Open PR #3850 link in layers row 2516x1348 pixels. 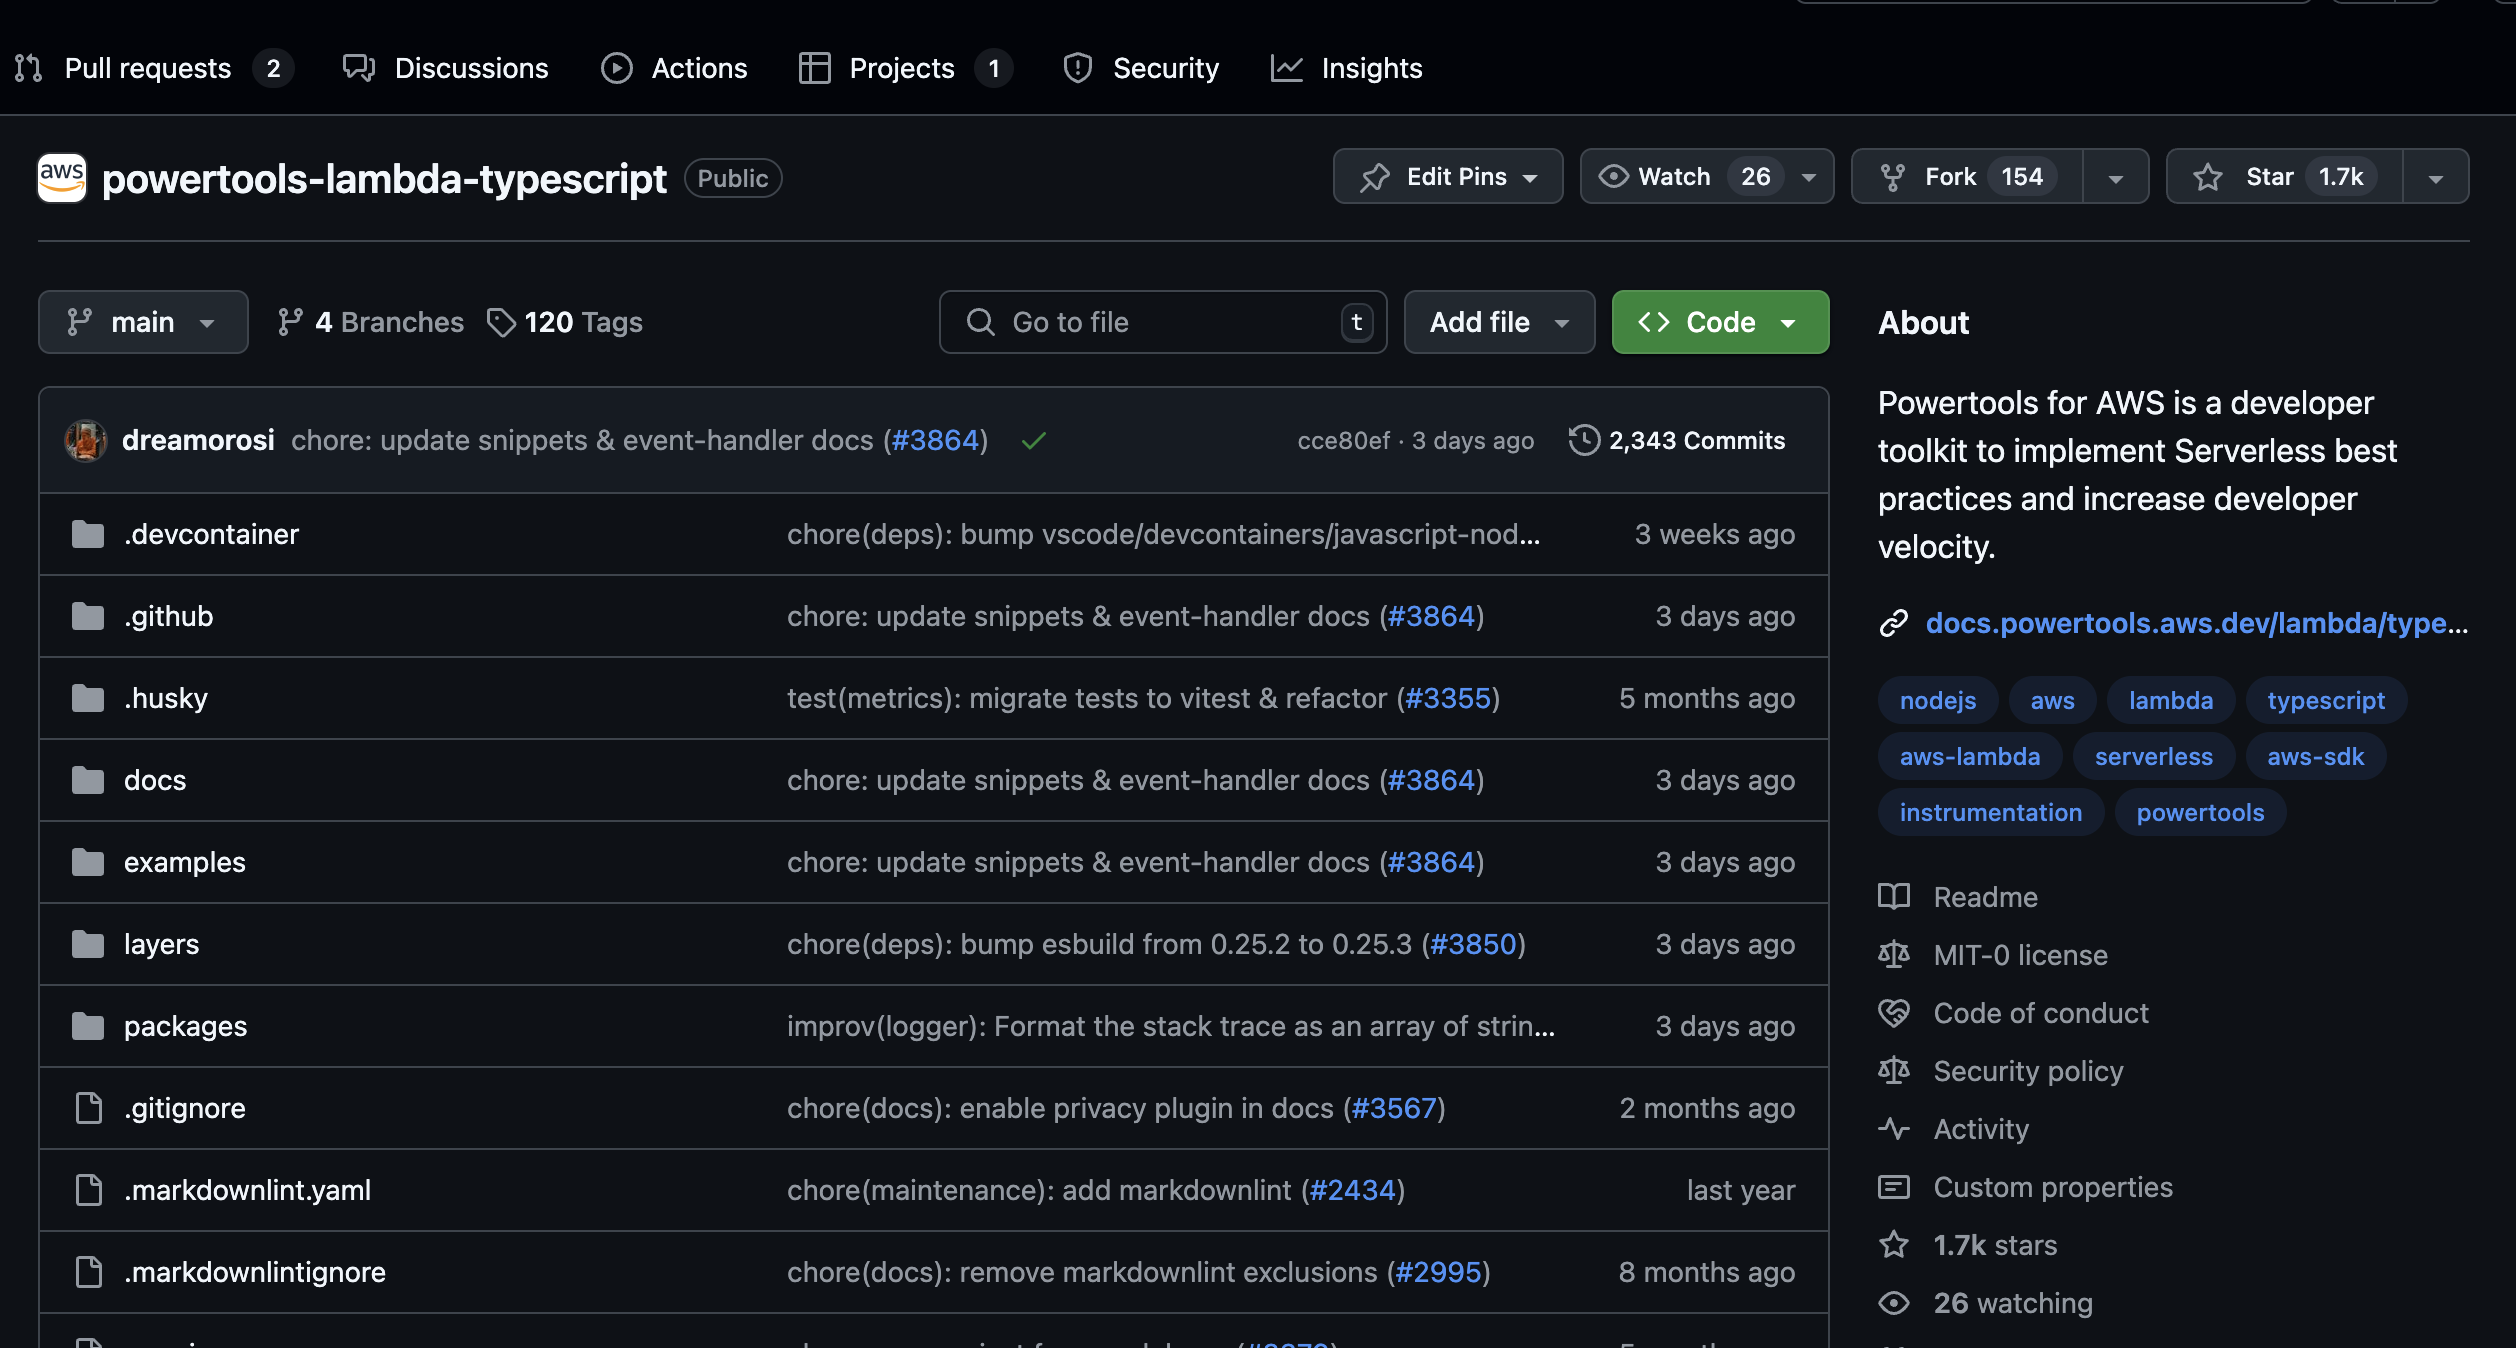[1474, 944]
